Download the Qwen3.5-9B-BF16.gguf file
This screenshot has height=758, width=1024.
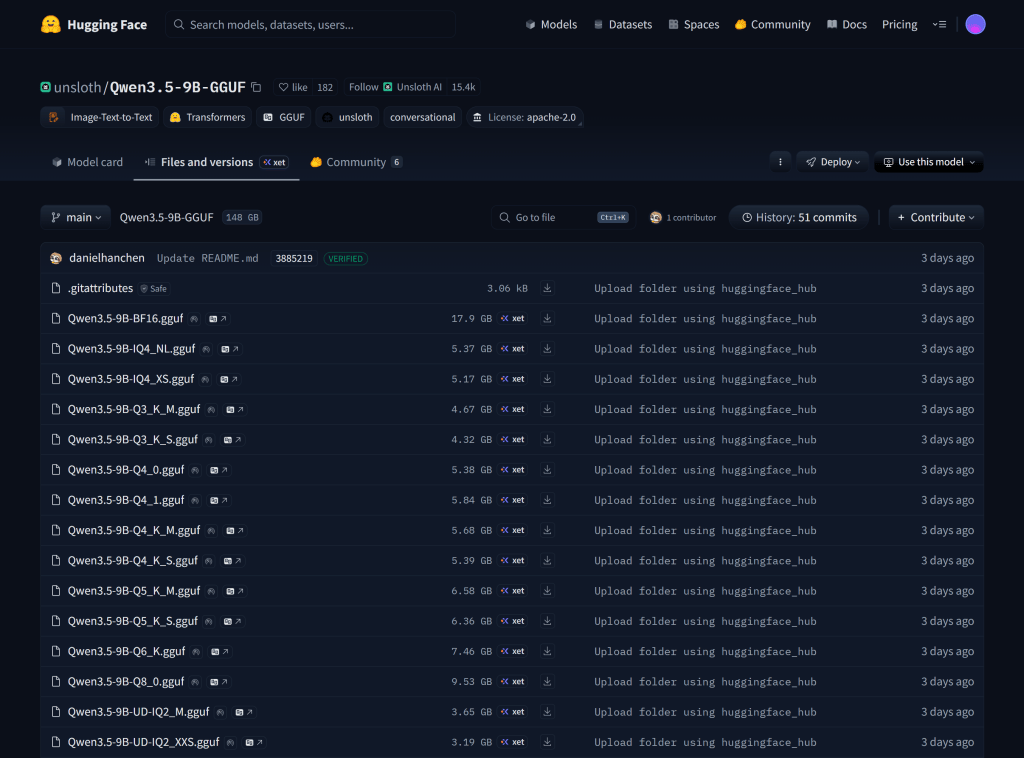[x=547, y=319]
